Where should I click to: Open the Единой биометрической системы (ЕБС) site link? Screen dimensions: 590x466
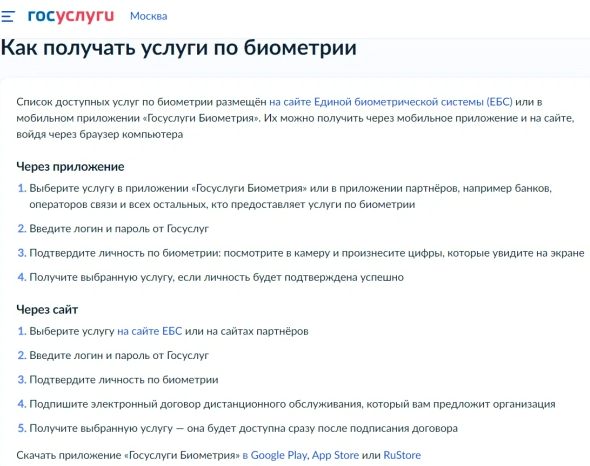(x=391, y=102)
